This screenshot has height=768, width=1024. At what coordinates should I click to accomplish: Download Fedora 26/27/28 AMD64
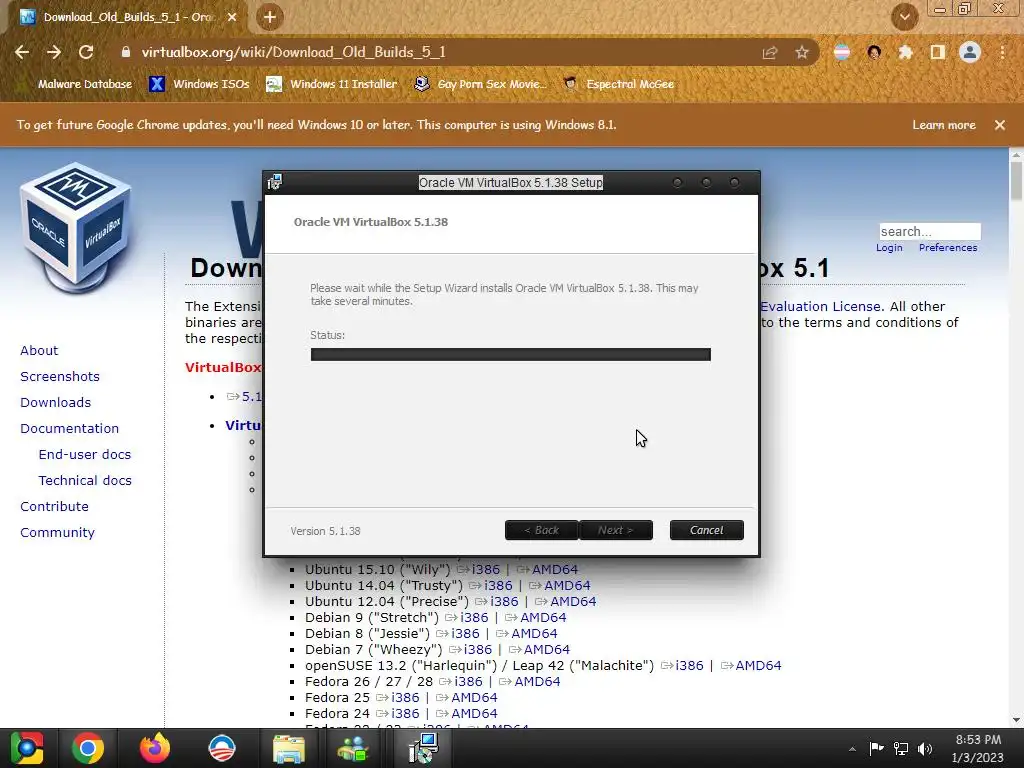coord(537,682)
